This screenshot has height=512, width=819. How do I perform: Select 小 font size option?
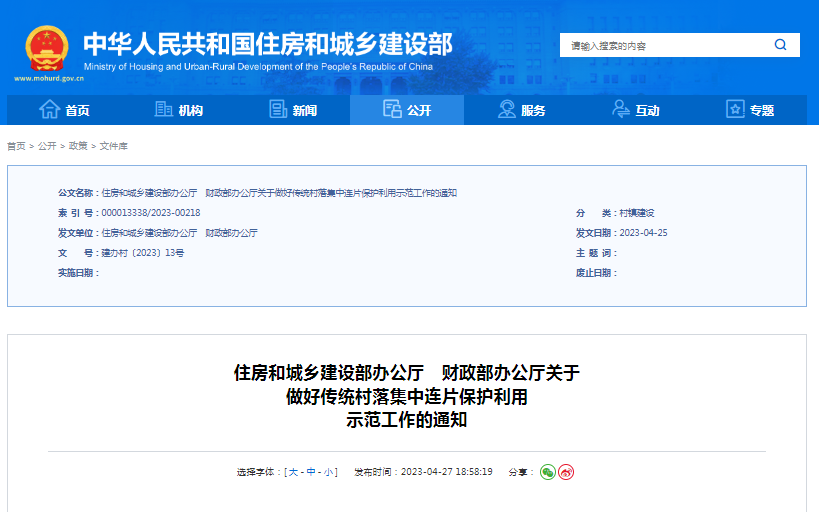coord(328,472)
